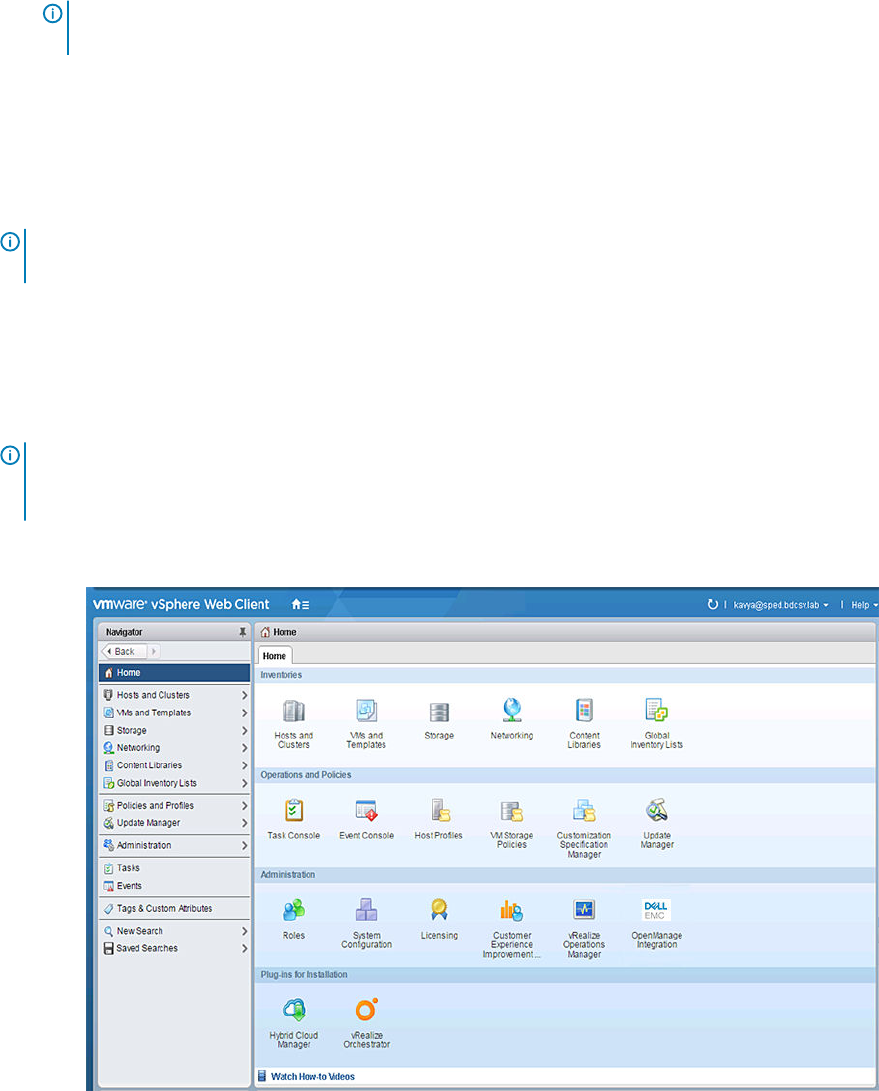The height and width of the screenshot is (1091, 879).
Task: Select Home in the Navigator list
Action: tap(175, 673)
